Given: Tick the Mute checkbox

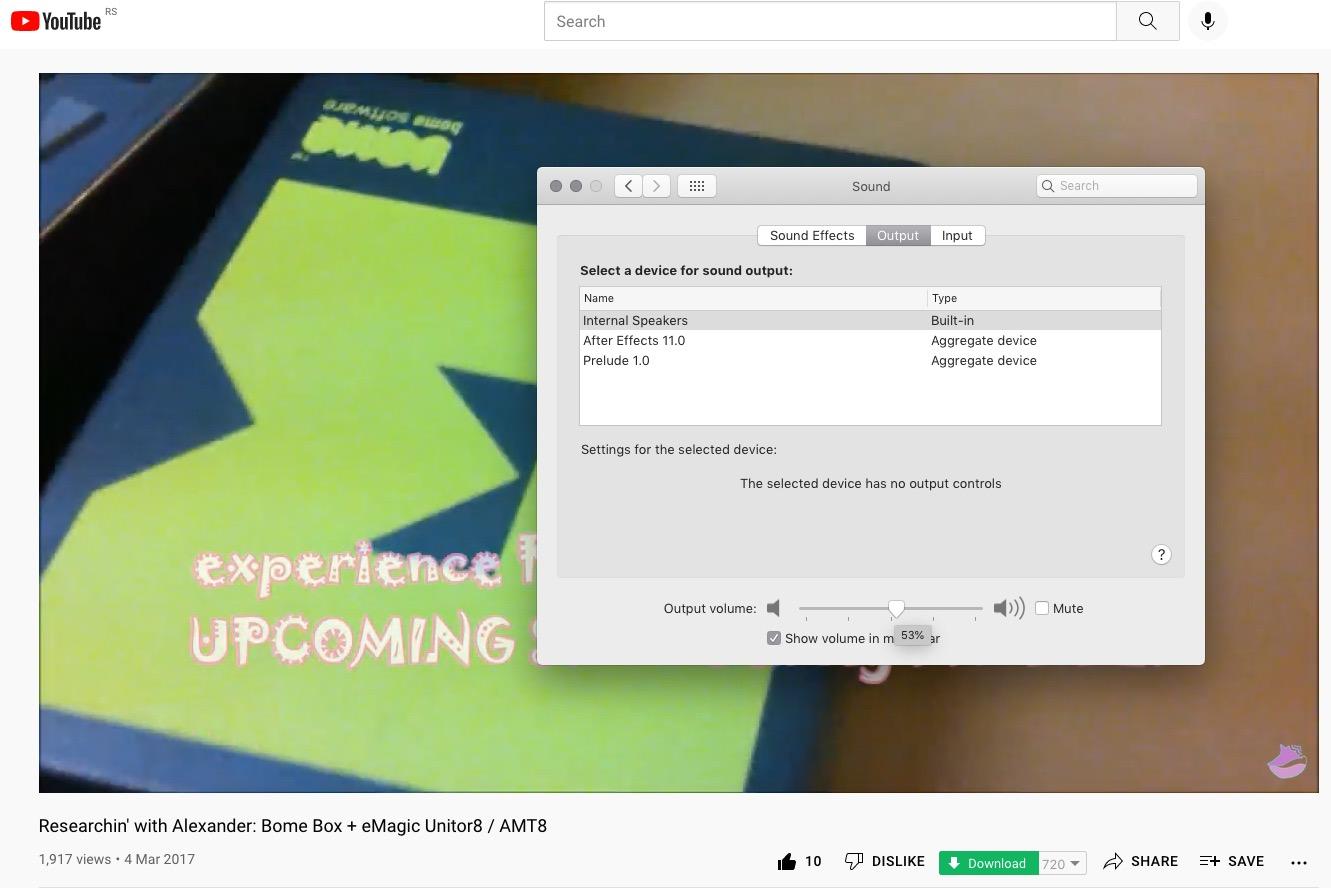Looking at the screenshot, I should point(1042,608).
